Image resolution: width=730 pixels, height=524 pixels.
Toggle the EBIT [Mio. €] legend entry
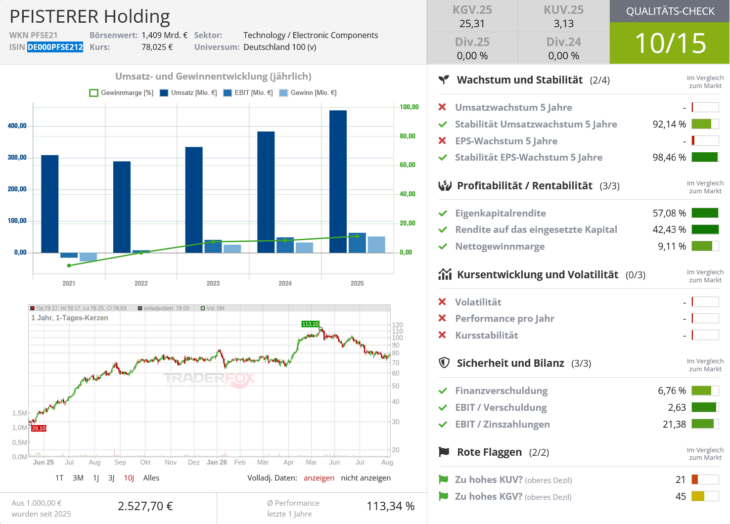tap(248, 93)
